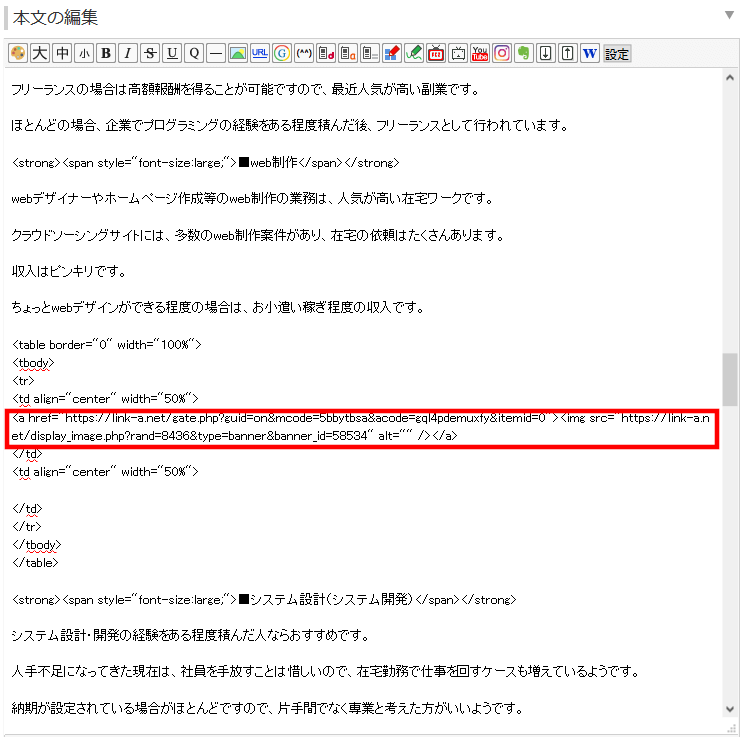The width and height of the screenshot is (742, 737).
Task: Click the document icon with red d
Action: pyautogui.click(x=326, y=53)
